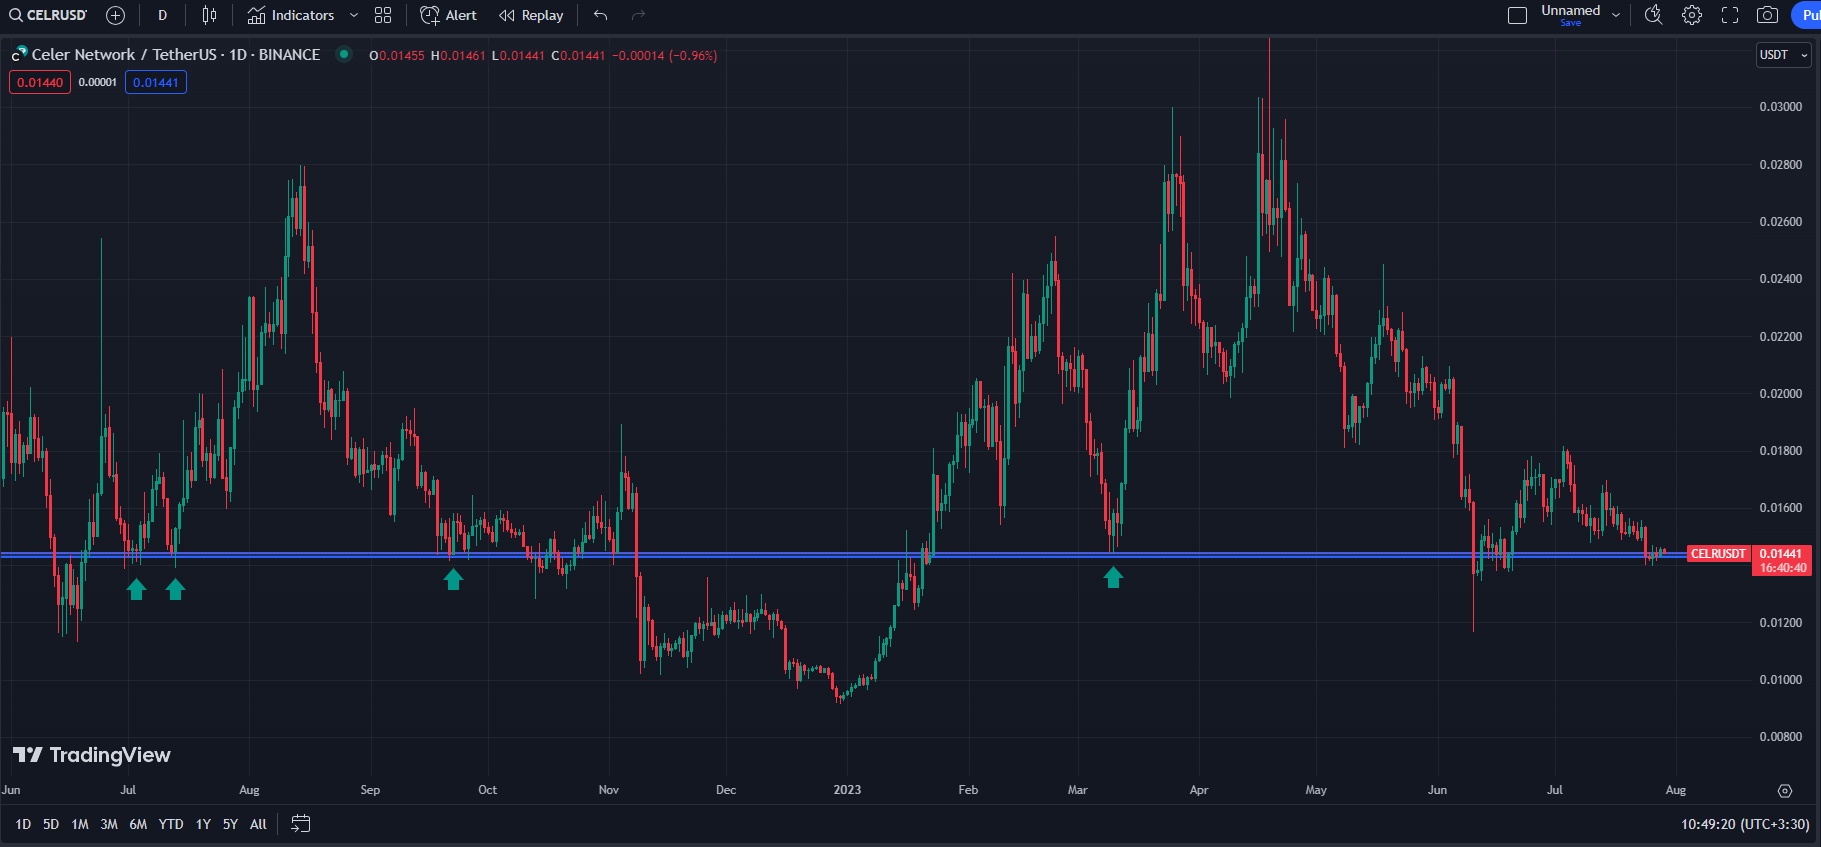1821x847 pixels.
Task: Select the 1D date range
Action: 23,824
